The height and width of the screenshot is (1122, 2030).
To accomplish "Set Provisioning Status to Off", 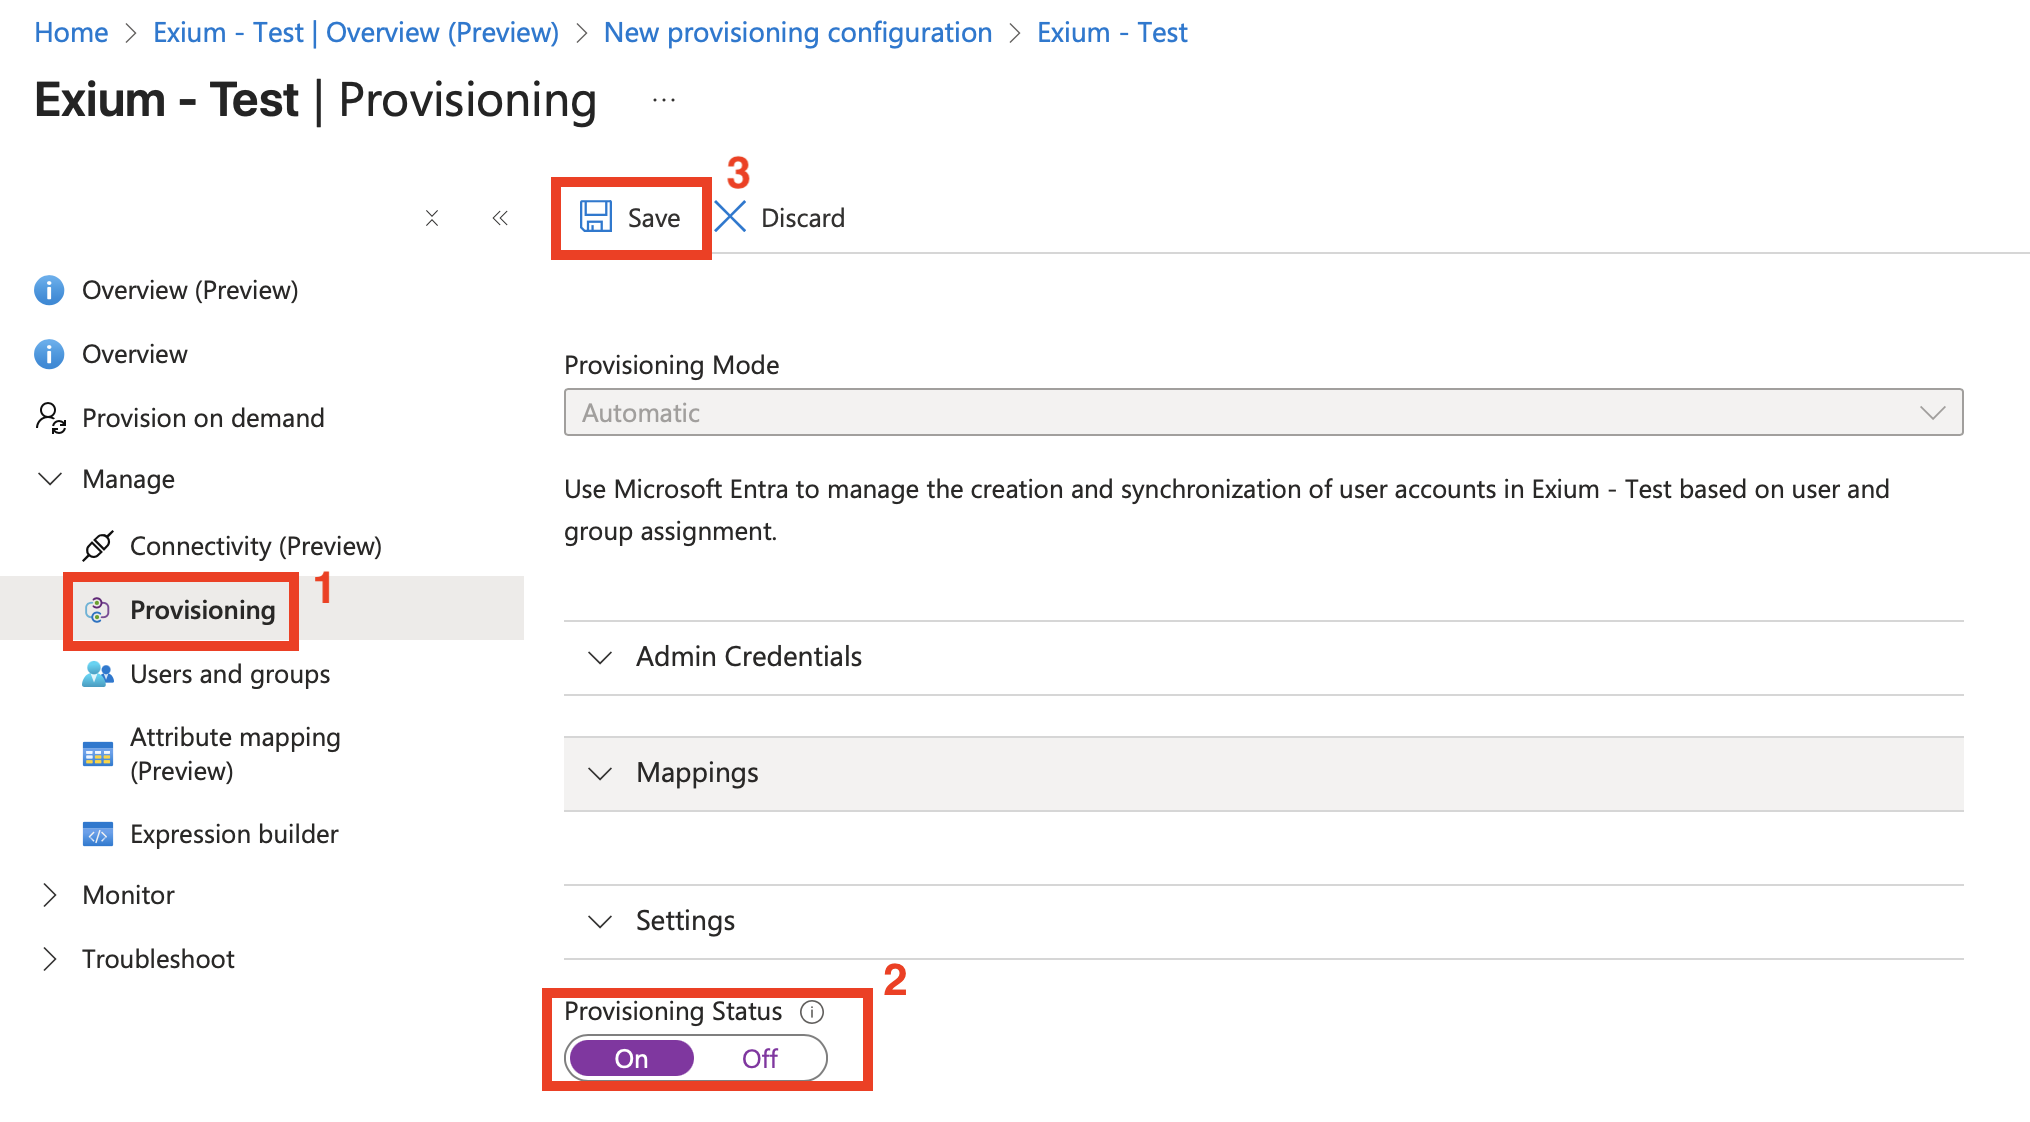I will click(x=759, y=1058).
